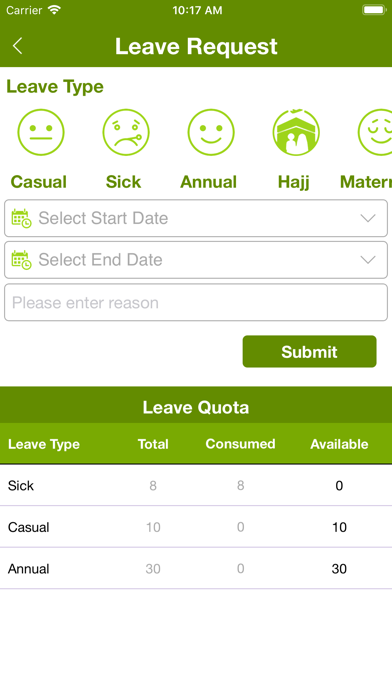Open the Select End Date field
392x696 pixels.
196,260
